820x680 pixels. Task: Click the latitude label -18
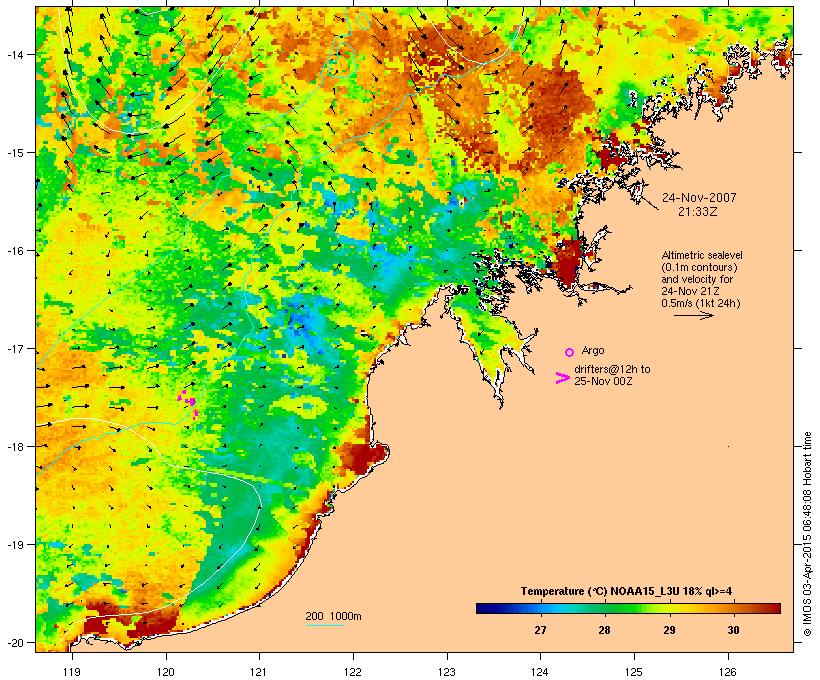[14, 446]
